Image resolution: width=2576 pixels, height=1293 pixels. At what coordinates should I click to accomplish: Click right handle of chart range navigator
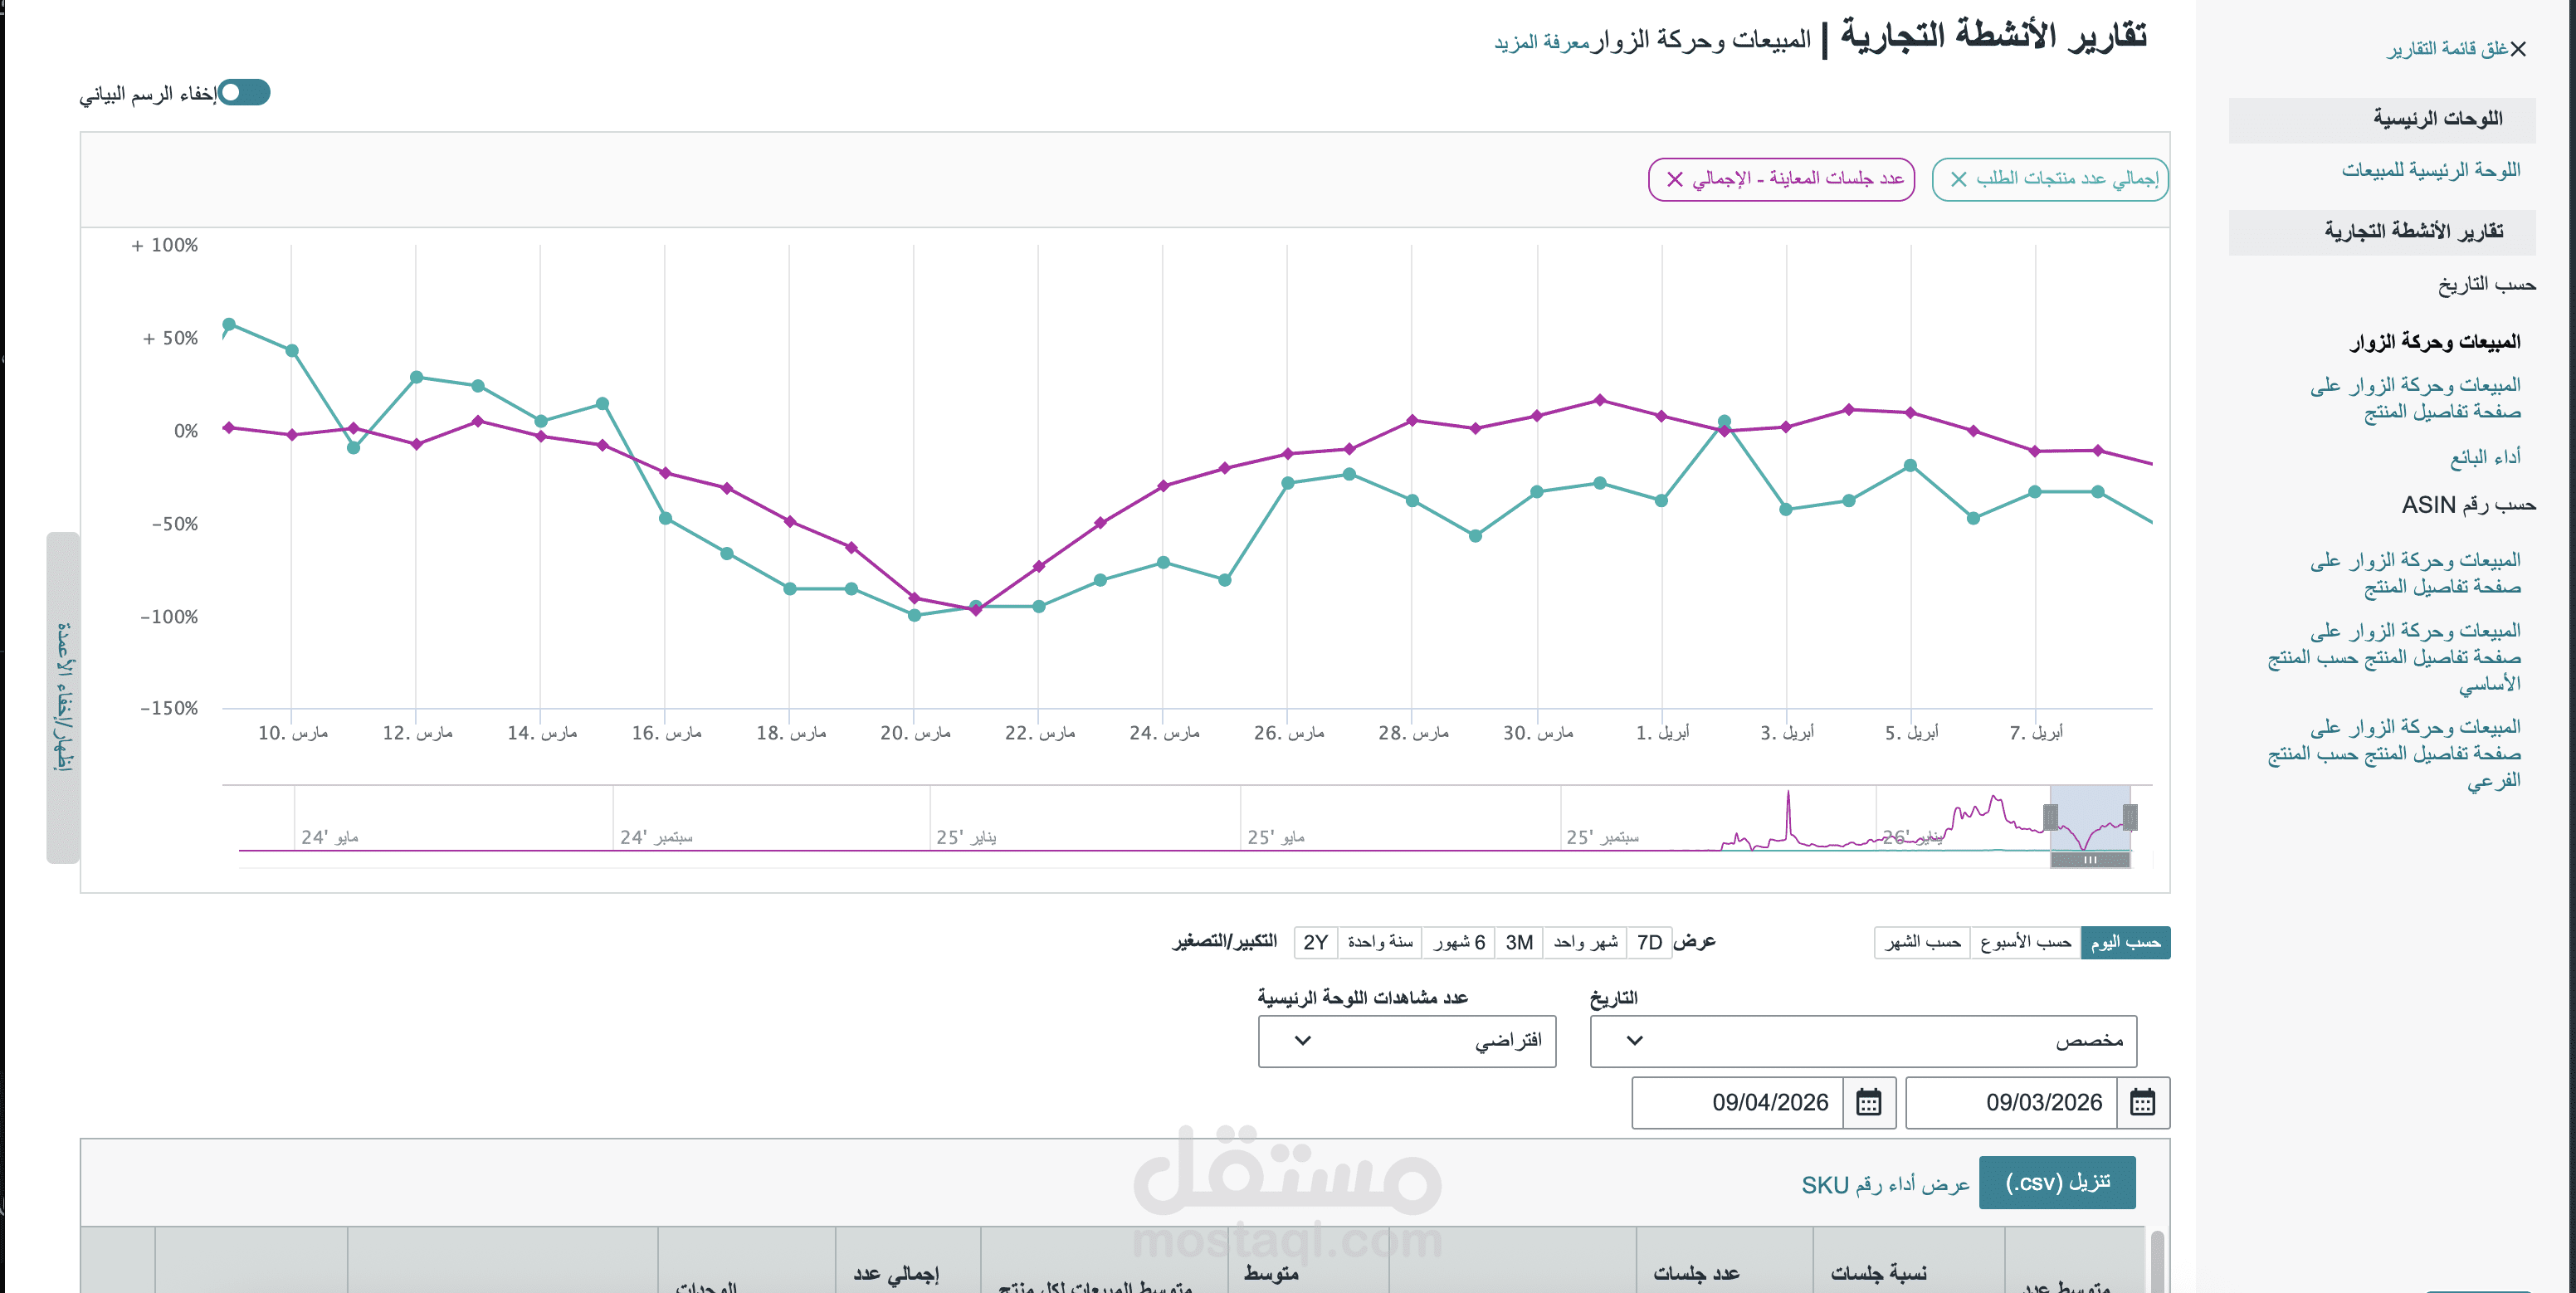tap(2130, 817)
